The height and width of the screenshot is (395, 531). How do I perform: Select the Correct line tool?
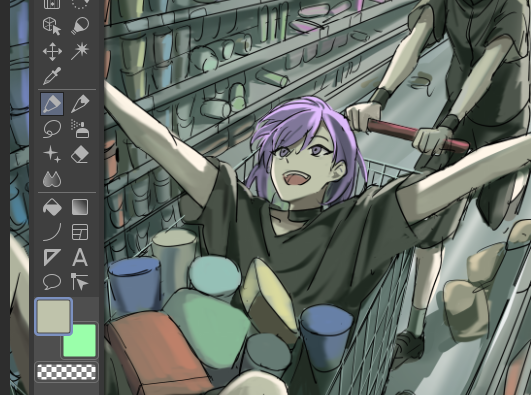coord(80,282)
